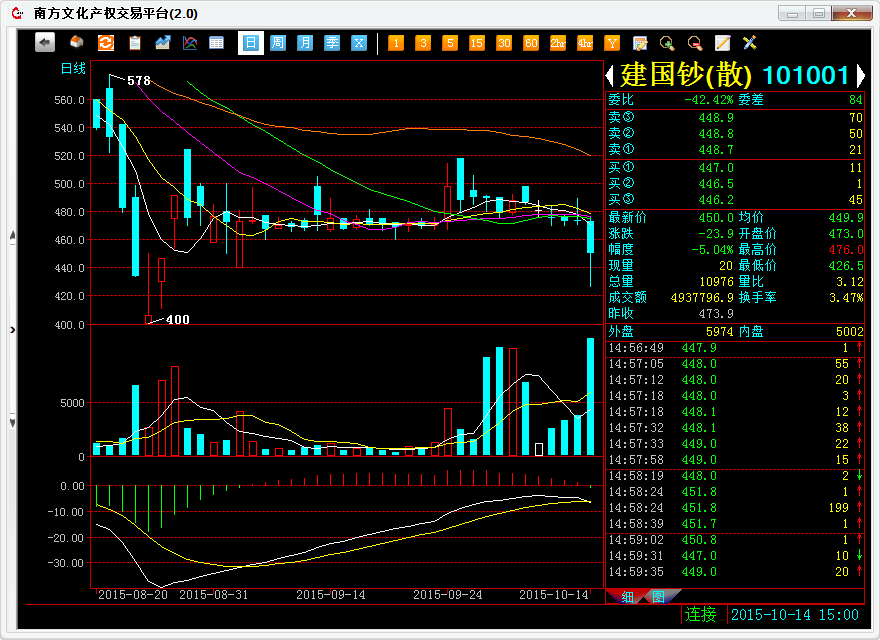This screenshot has width=880, height=640.
Task: Switch to the 图 chart tab
Action: [x=656, y=597]
